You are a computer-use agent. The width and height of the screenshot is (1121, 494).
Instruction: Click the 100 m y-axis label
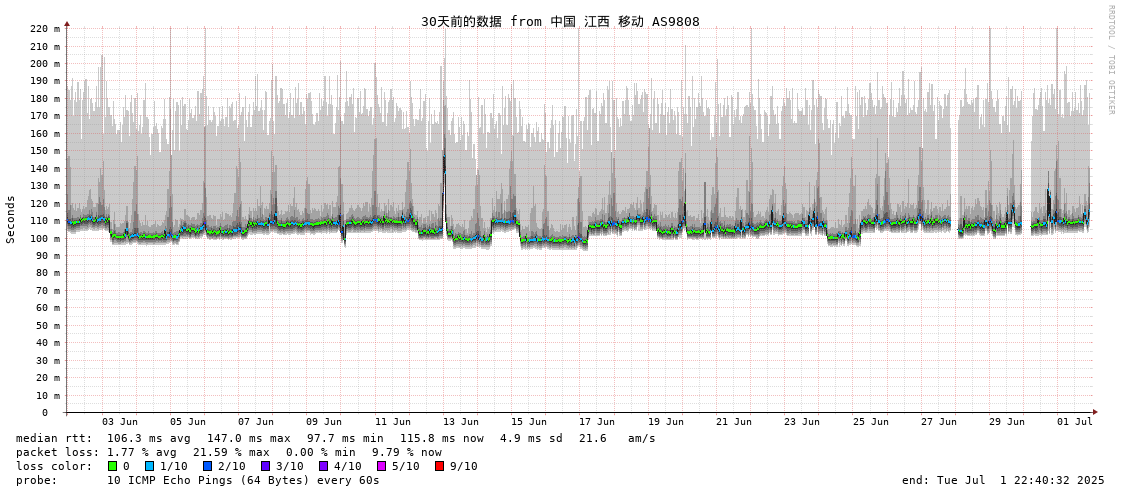tap(46, 238)
